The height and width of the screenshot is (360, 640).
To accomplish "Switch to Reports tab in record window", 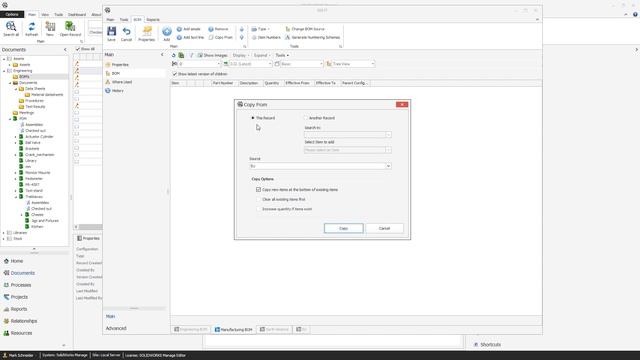I will pyautogui.click(x=153, y=20).
